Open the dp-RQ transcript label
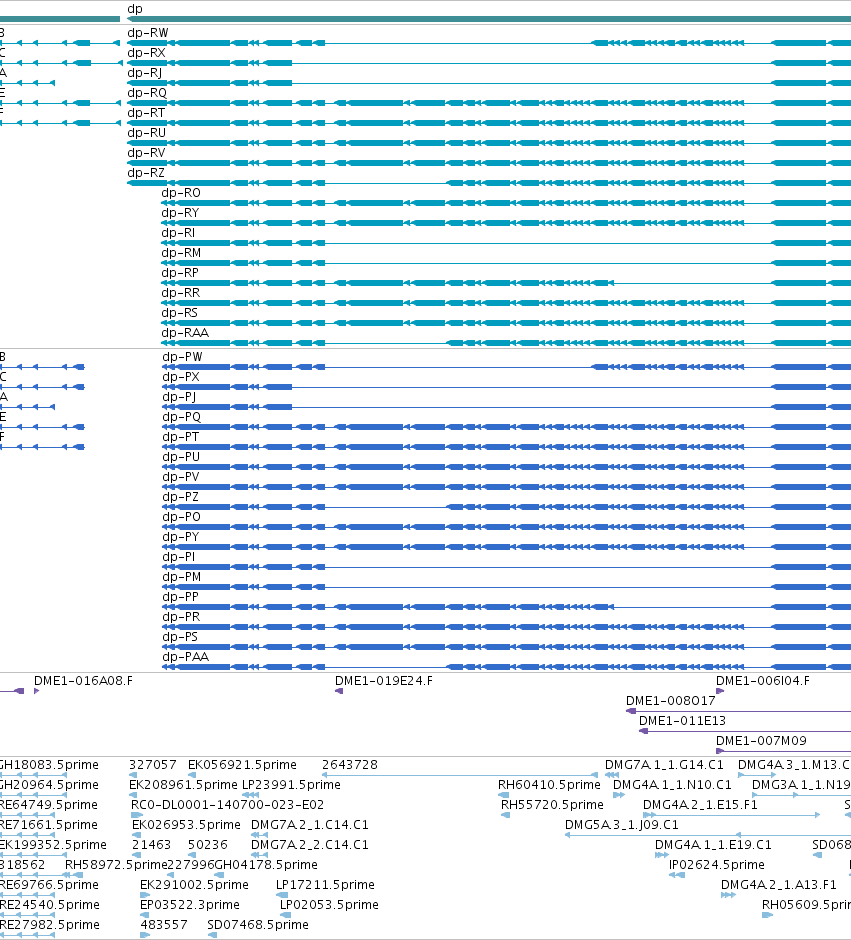 click(147, 93)
